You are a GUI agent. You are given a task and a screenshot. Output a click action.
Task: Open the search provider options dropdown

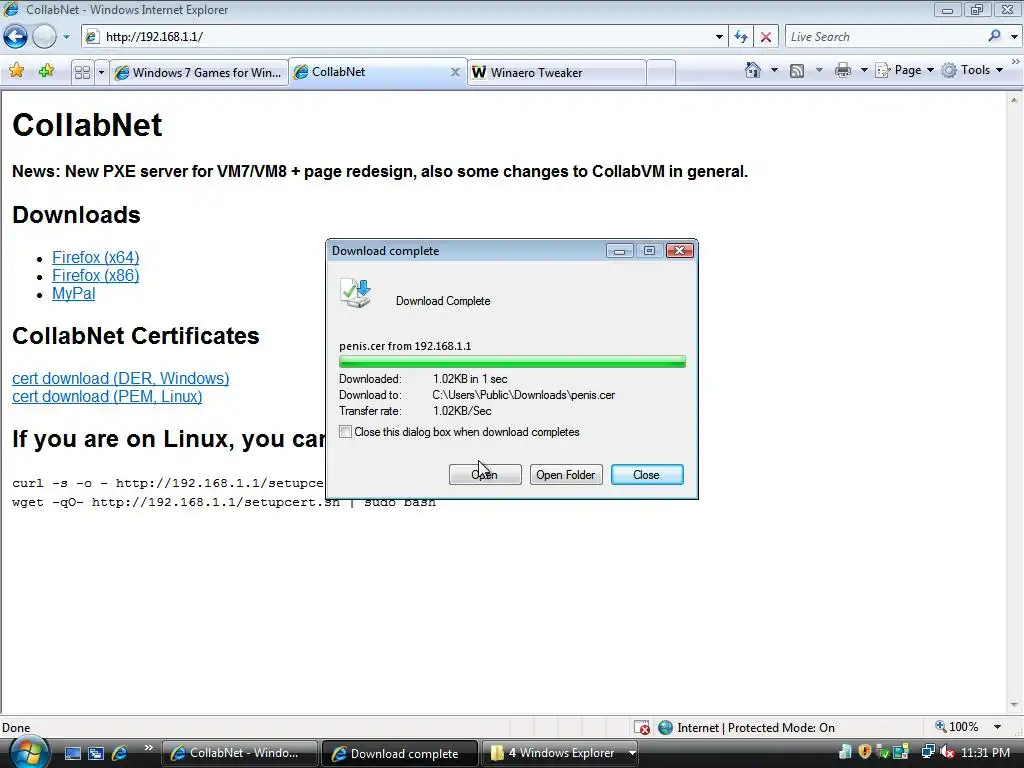(1014, 37)
